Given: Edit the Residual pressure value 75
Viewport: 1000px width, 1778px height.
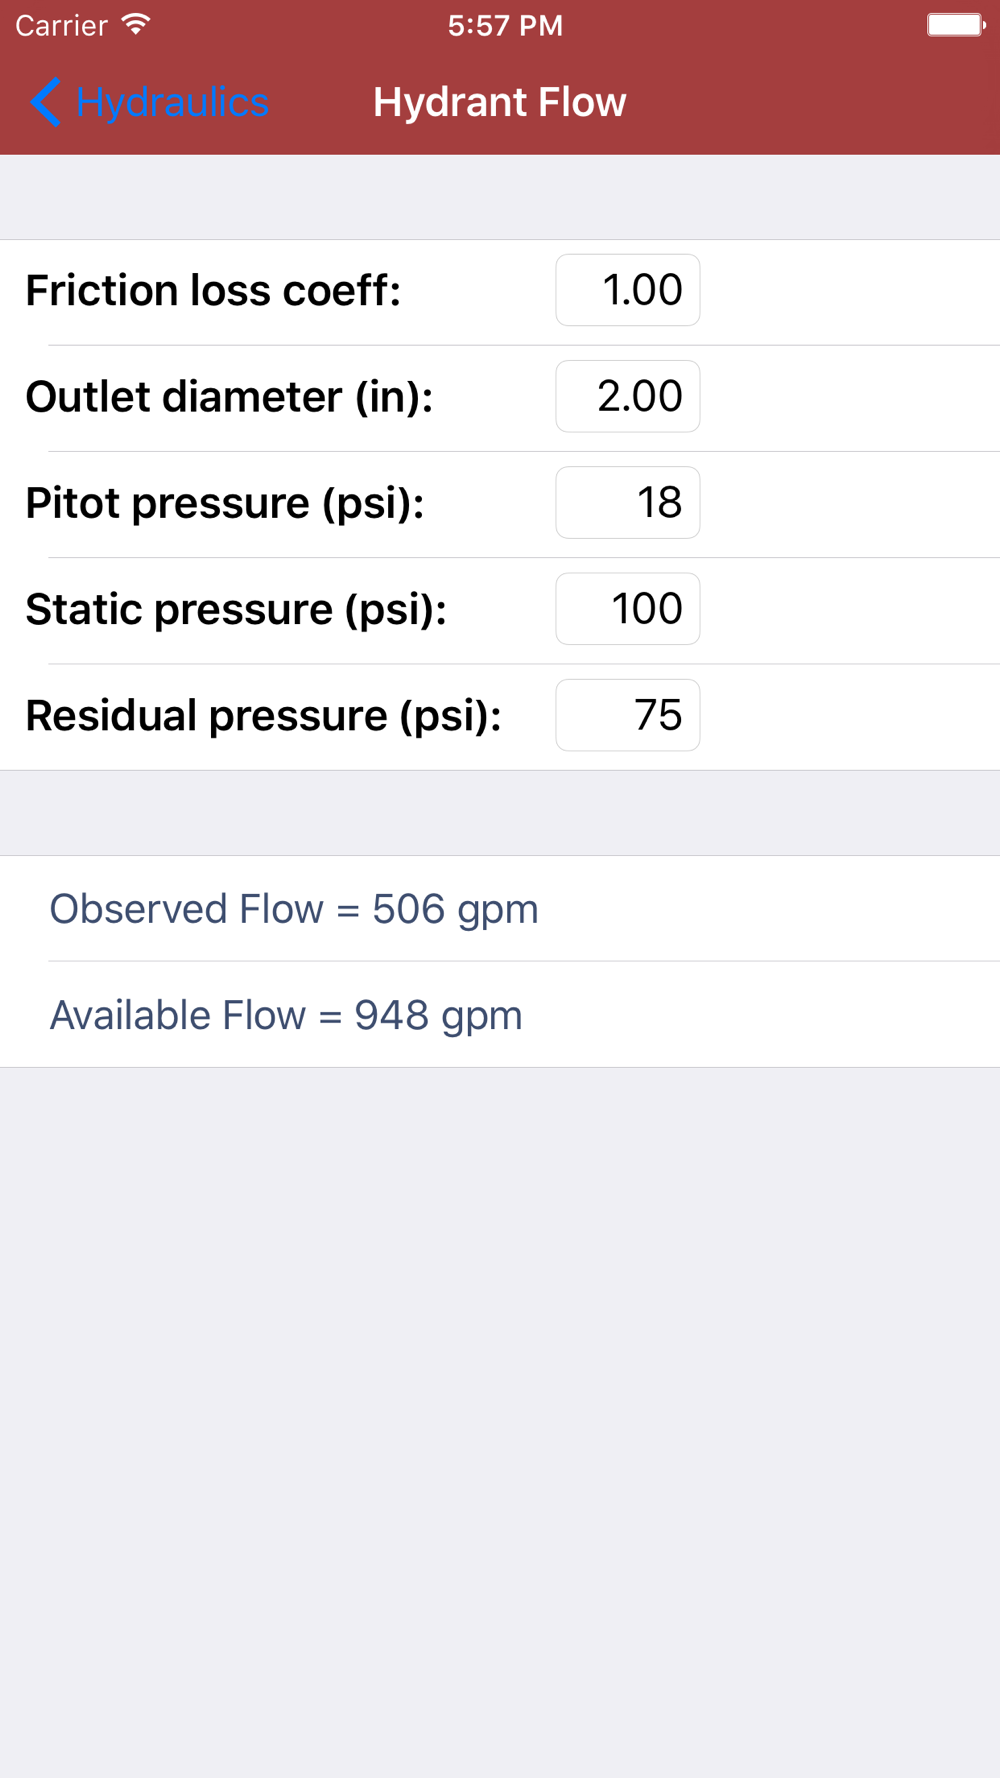Looking at the screenshot, I should [628, 715].
